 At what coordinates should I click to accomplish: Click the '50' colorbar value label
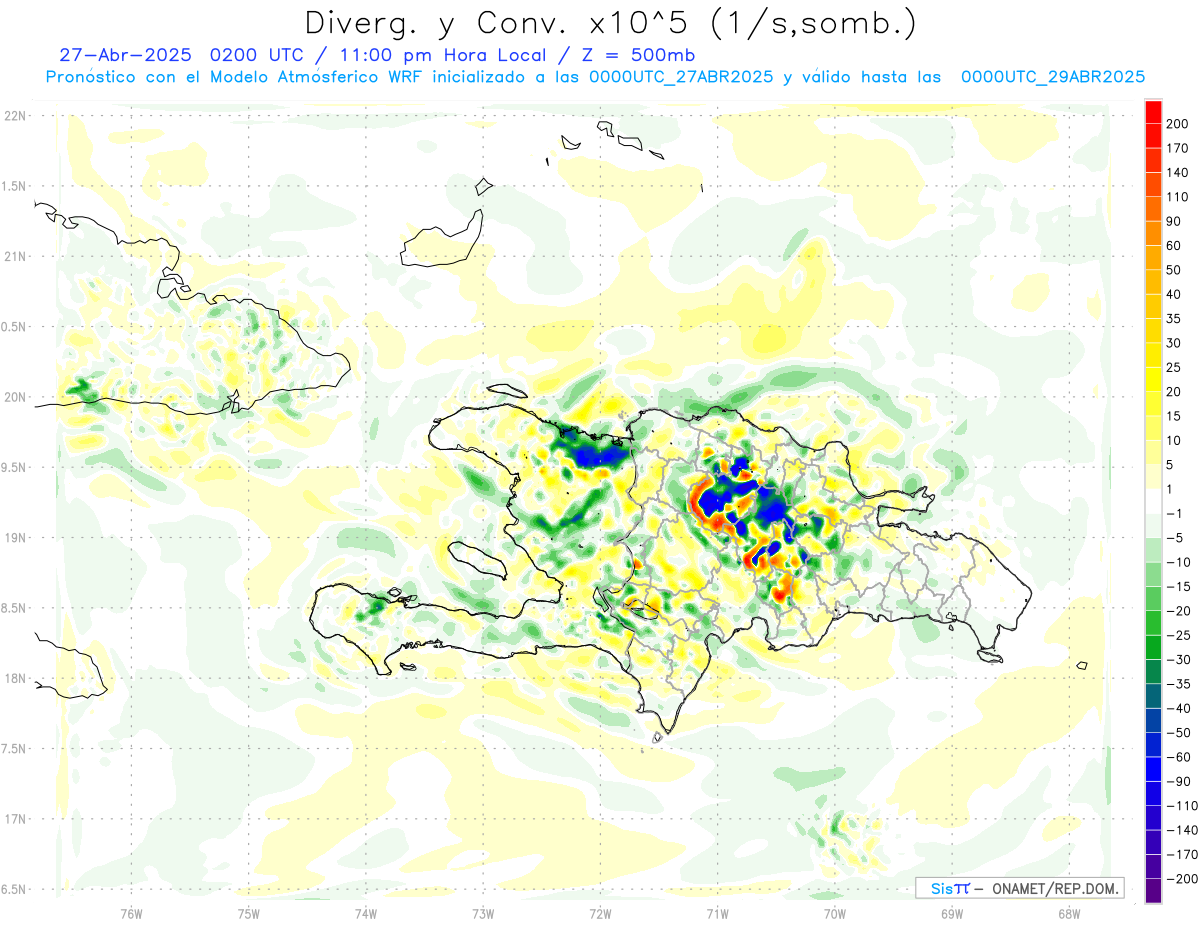1174,270
